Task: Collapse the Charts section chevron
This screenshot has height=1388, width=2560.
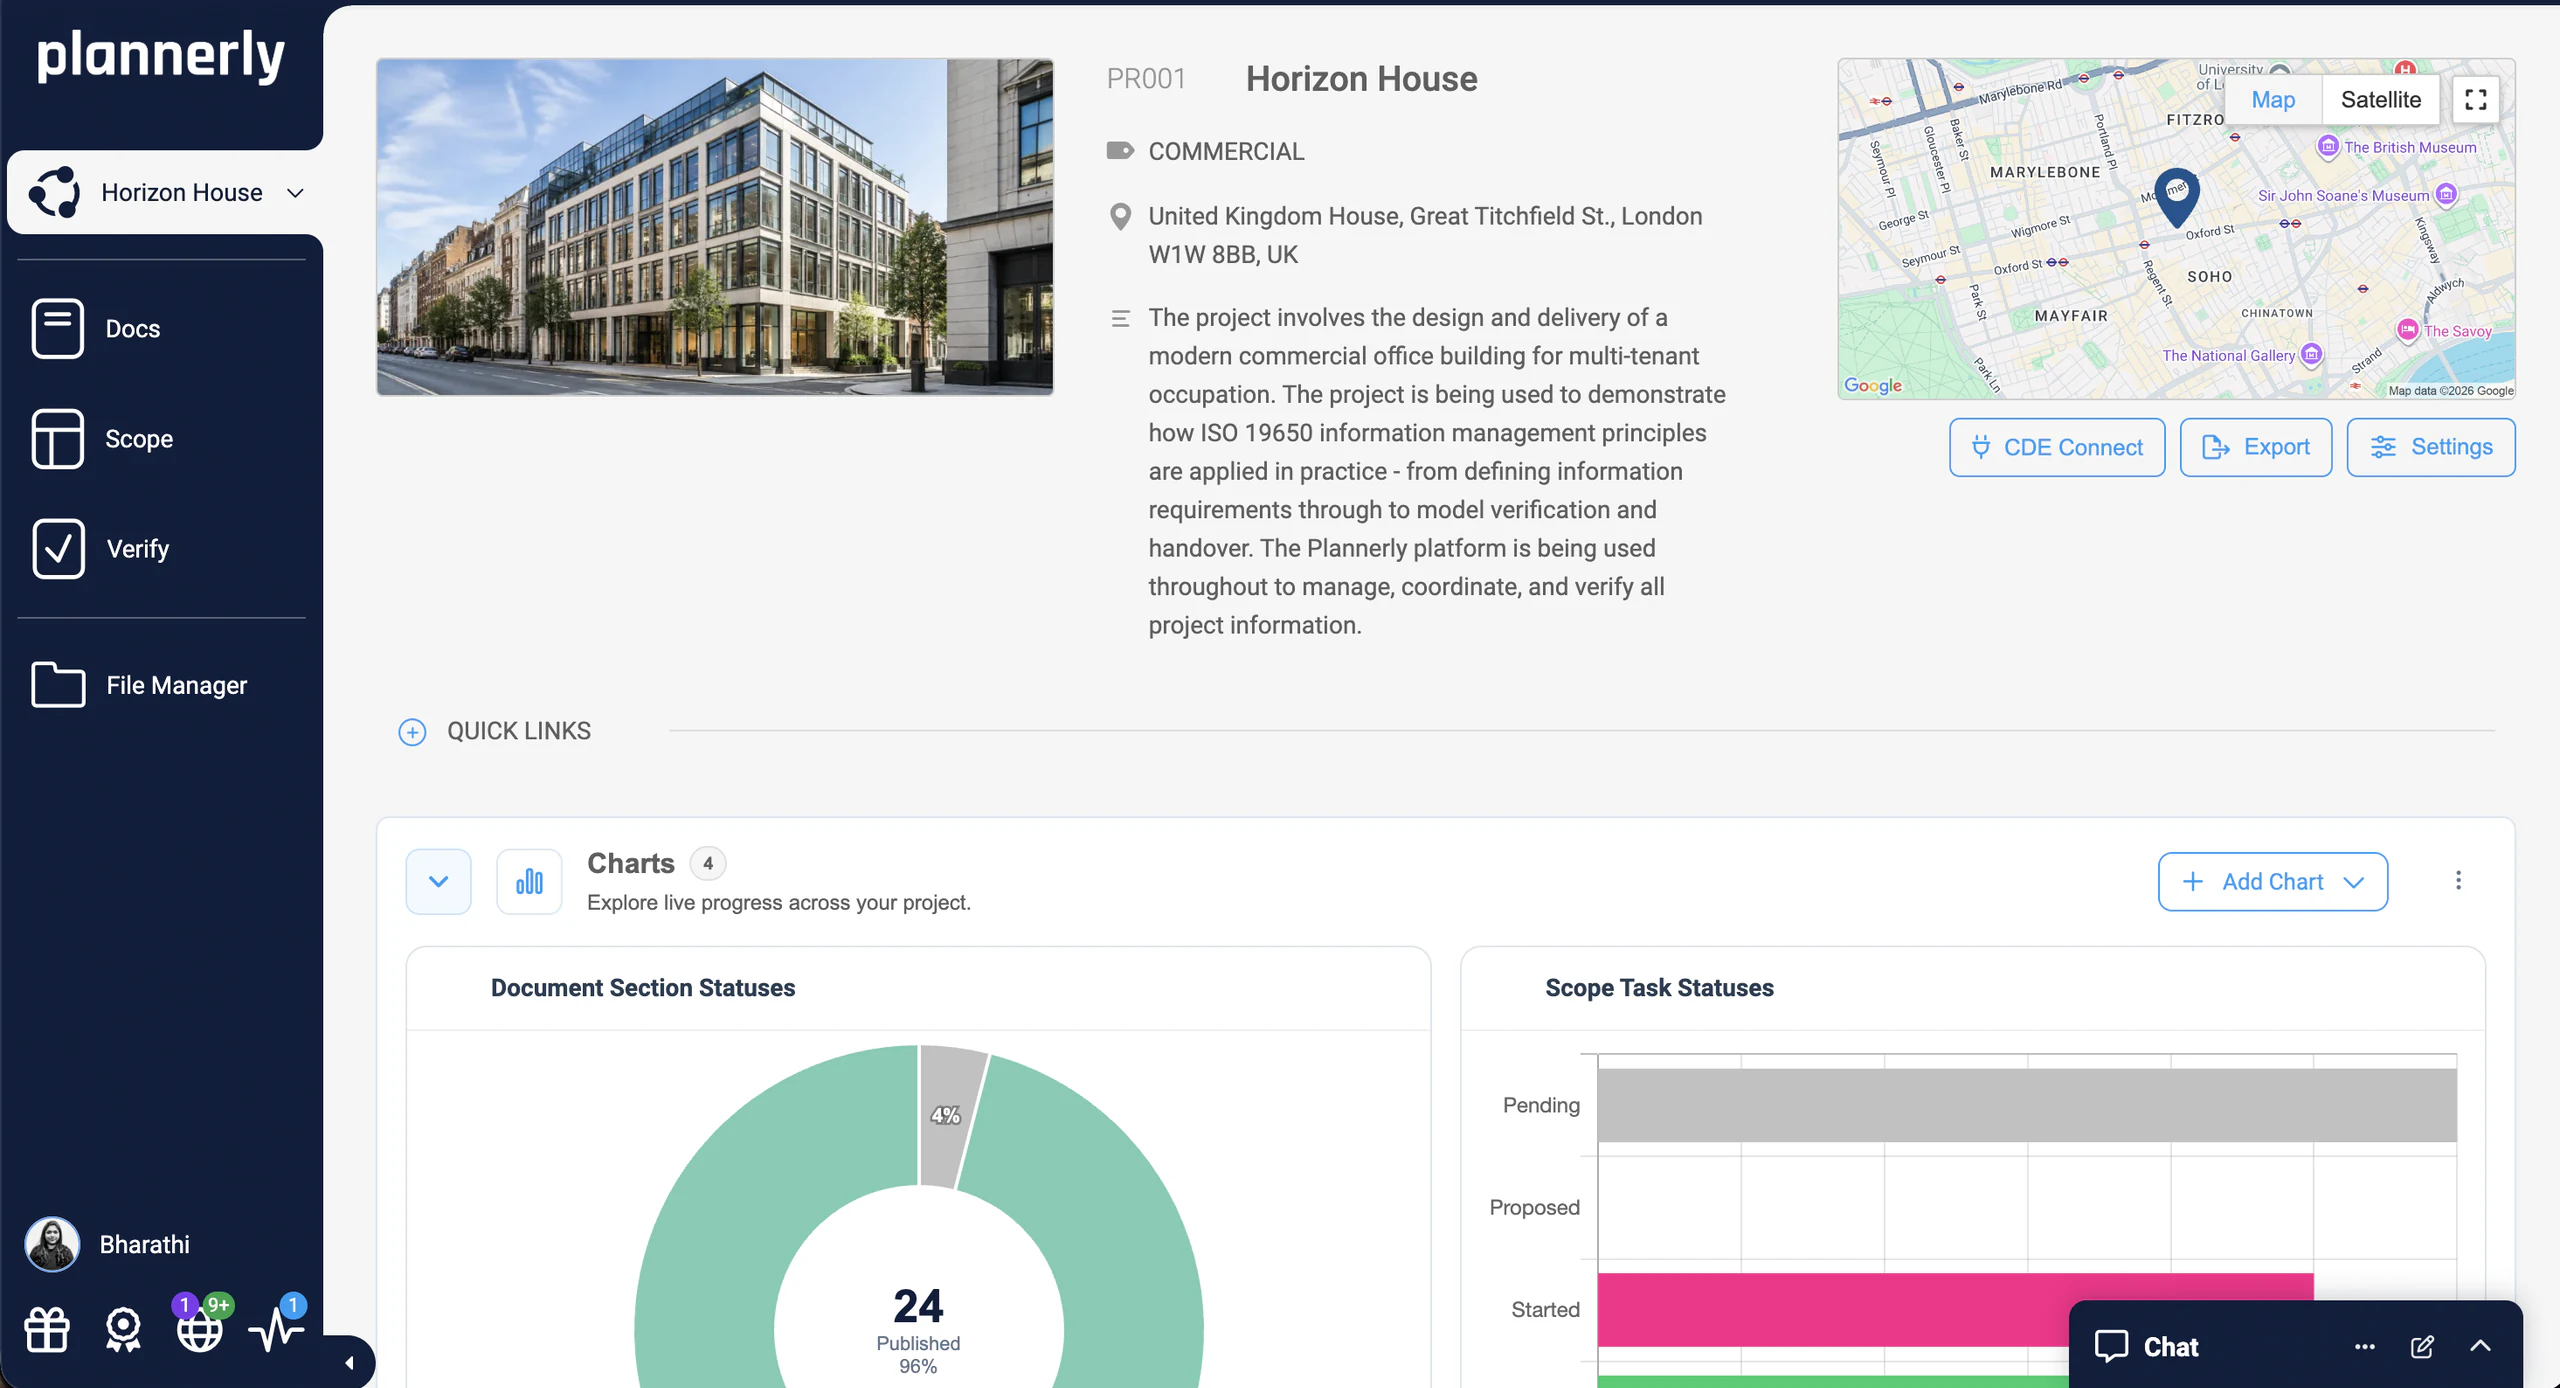Action: coord(438,881)
